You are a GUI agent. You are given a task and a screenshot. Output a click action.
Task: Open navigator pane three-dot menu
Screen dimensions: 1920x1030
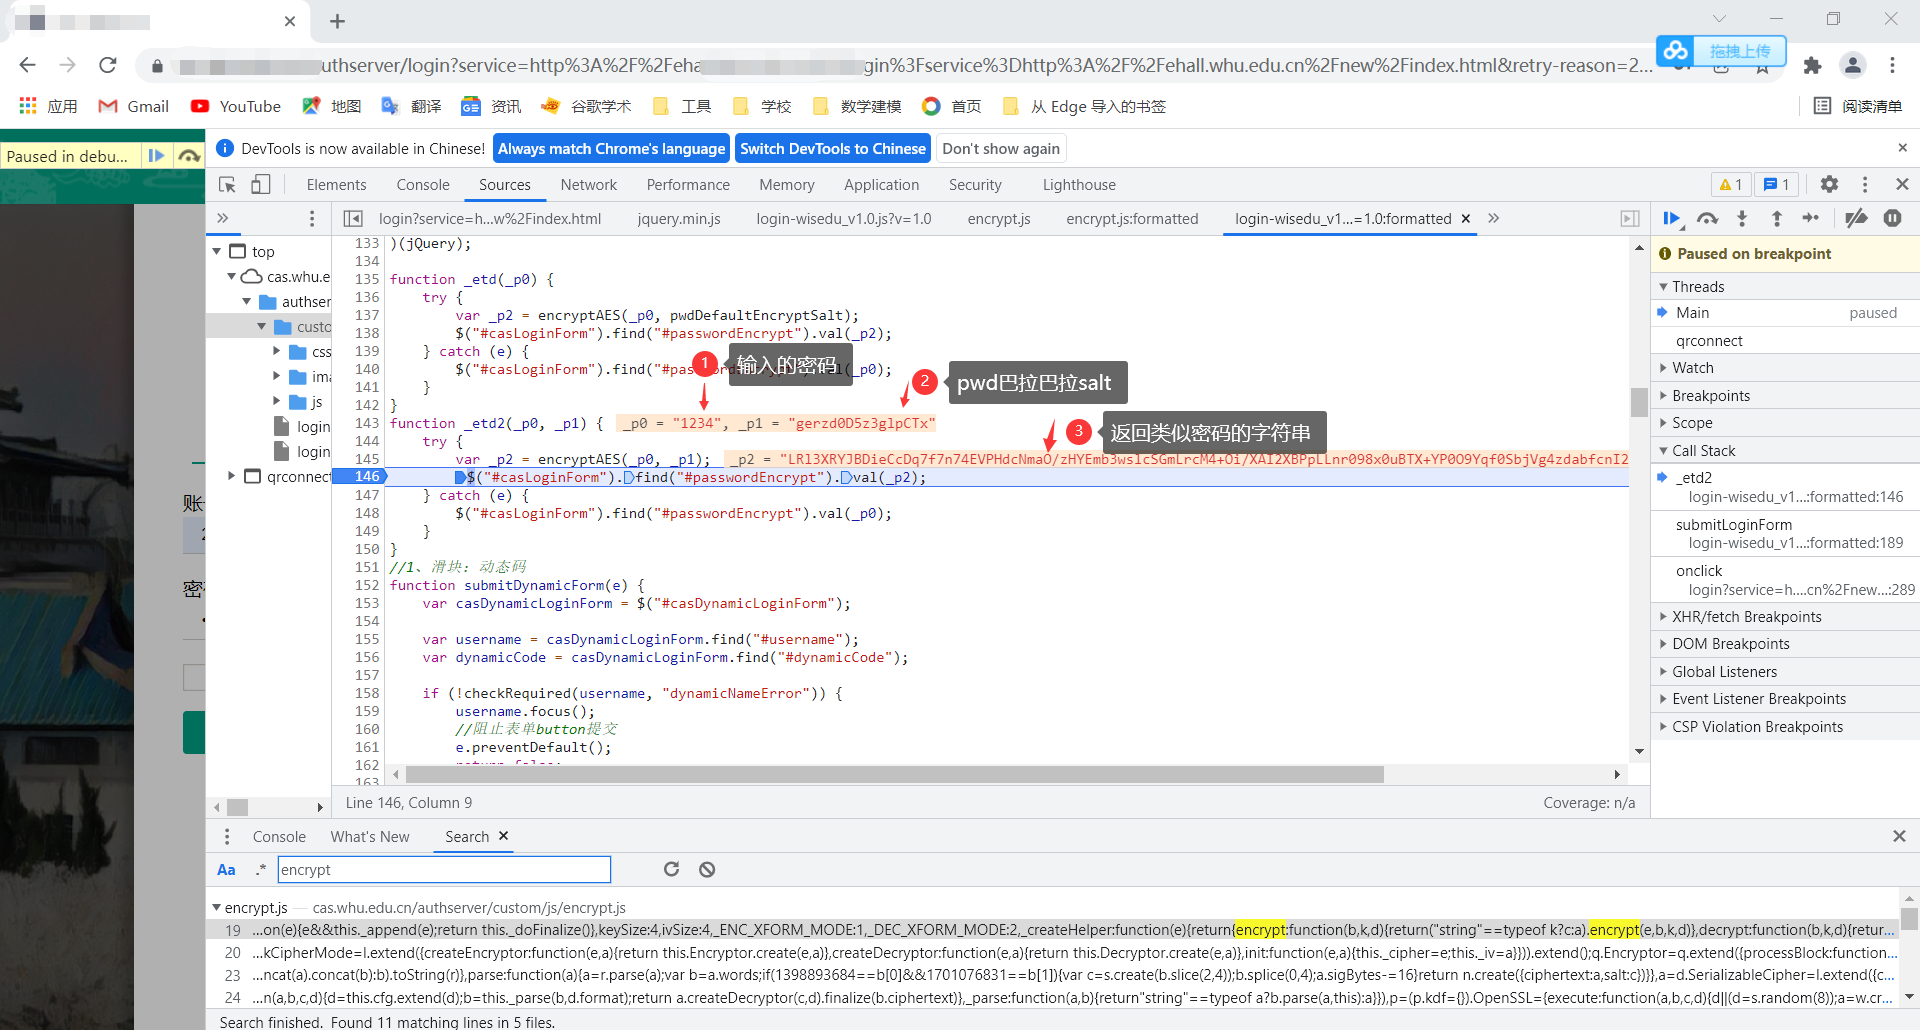[312, 218]
